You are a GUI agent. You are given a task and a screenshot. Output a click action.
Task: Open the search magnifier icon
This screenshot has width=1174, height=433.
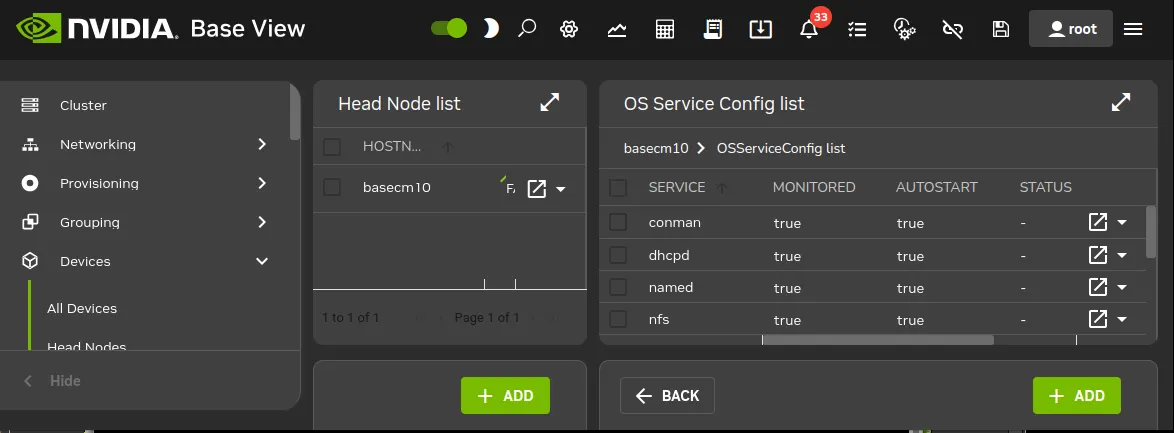[x=527, y=28]
